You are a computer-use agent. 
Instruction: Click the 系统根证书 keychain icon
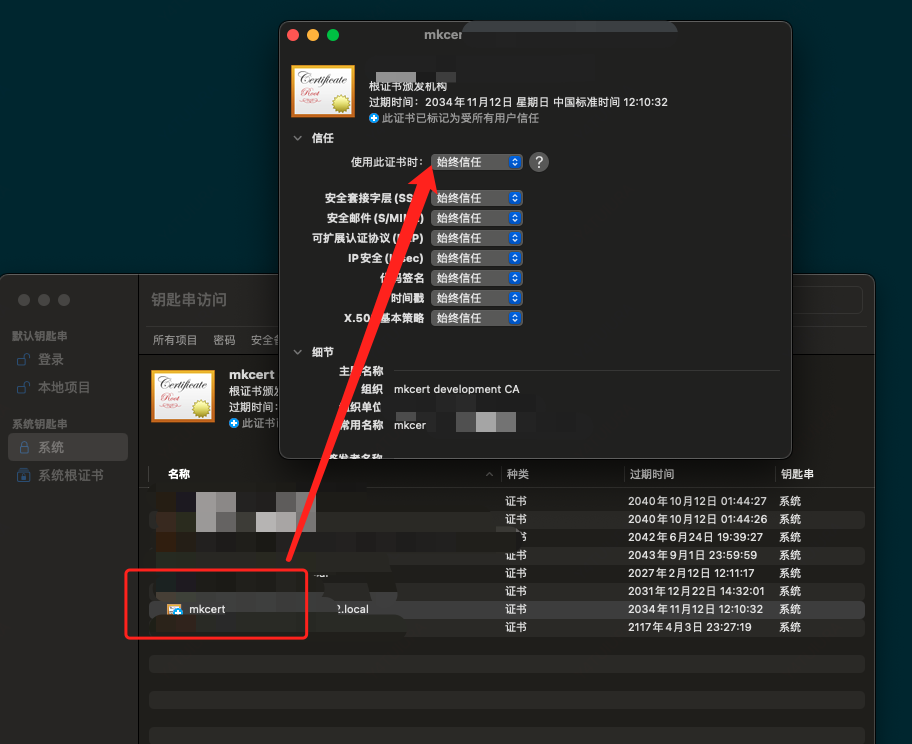click(23, 475)
